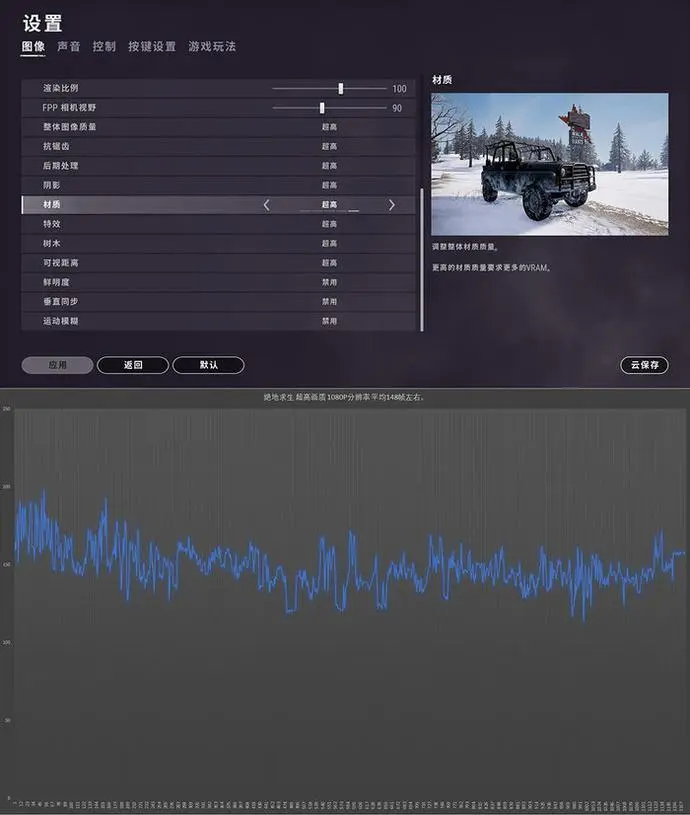The width and height of the screenshot is (690, 815).
Task: Click the 云保存 button
Action: pos(644,365)
